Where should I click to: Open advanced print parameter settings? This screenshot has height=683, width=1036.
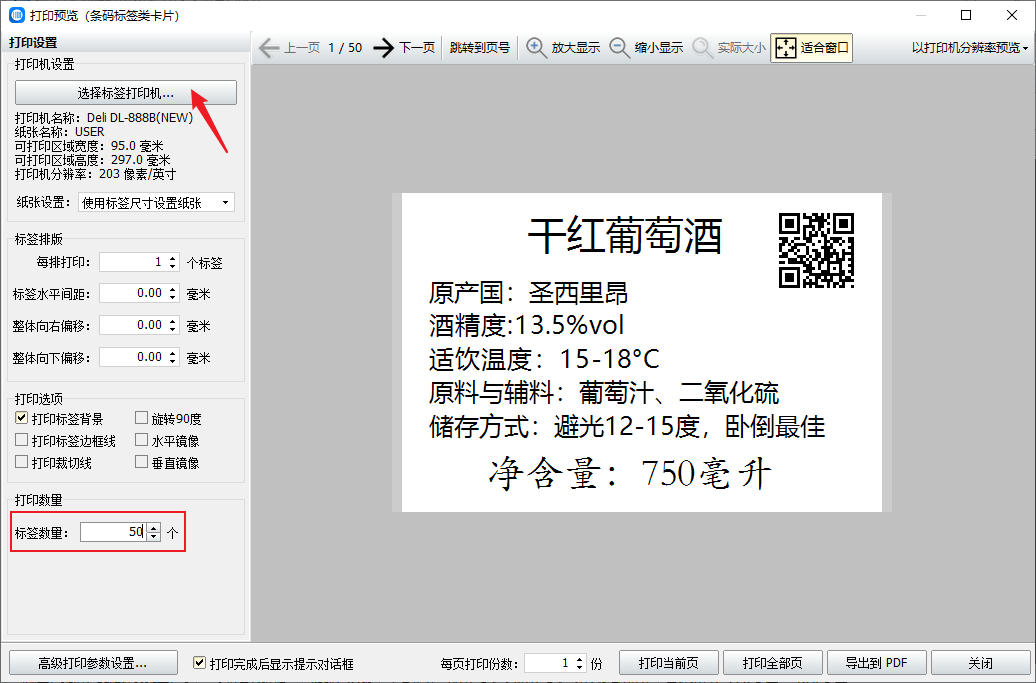93,663
